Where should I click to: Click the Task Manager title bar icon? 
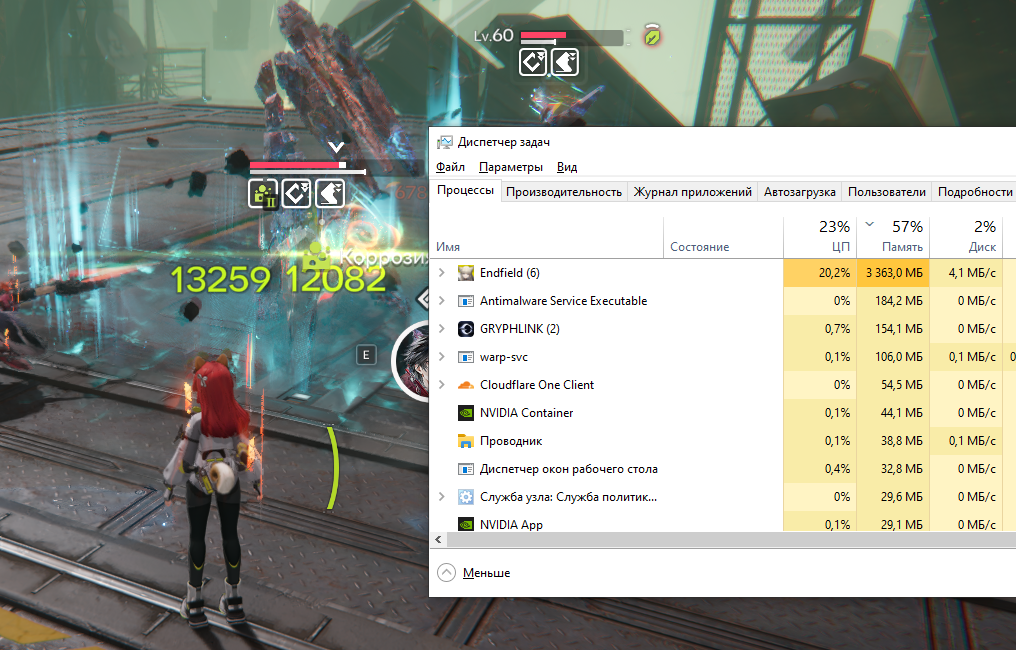point(444,142)
